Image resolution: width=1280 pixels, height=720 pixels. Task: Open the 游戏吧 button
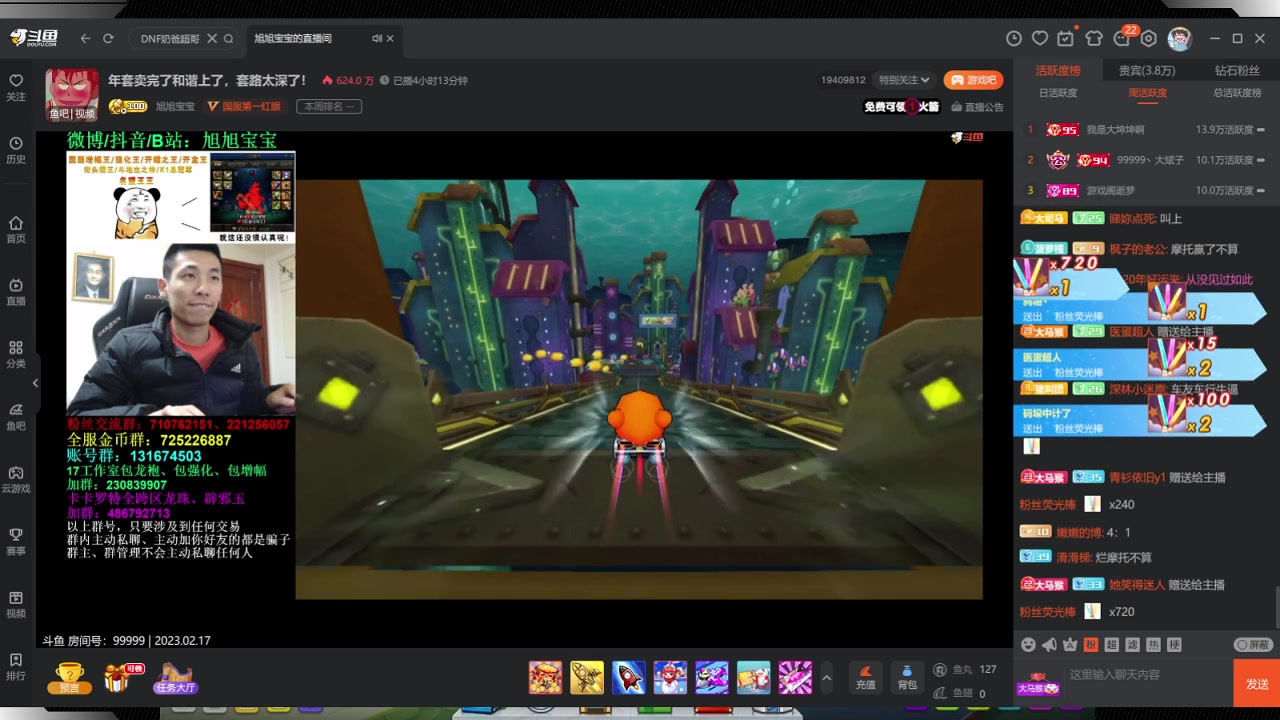pyautogui.click(x=974, y=80)
